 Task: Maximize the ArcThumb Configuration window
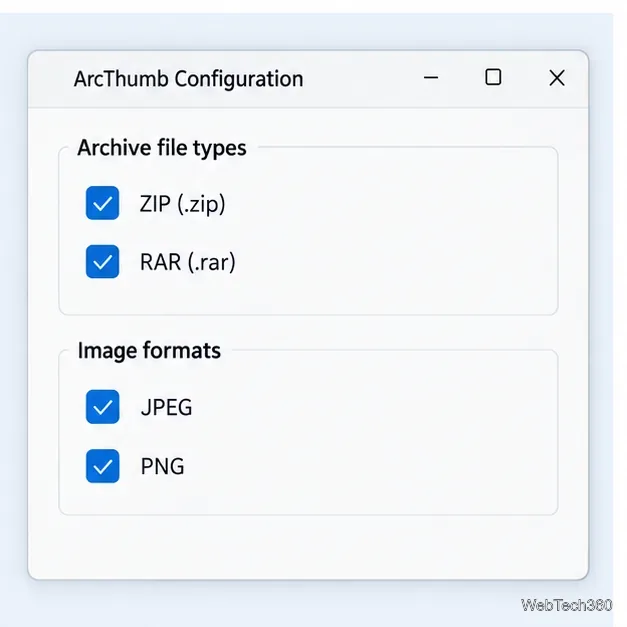pyautogui.click(x=493, y=77)
